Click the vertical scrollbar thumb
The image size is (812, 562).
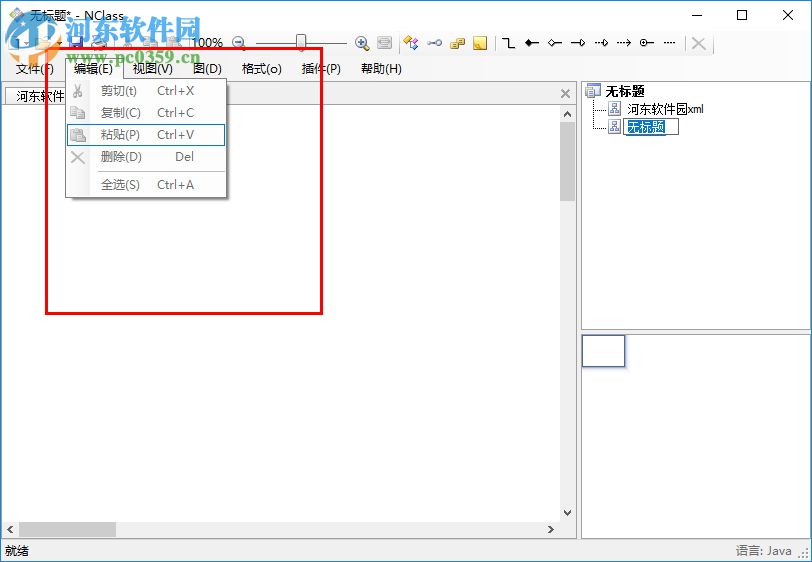[568, 162]
